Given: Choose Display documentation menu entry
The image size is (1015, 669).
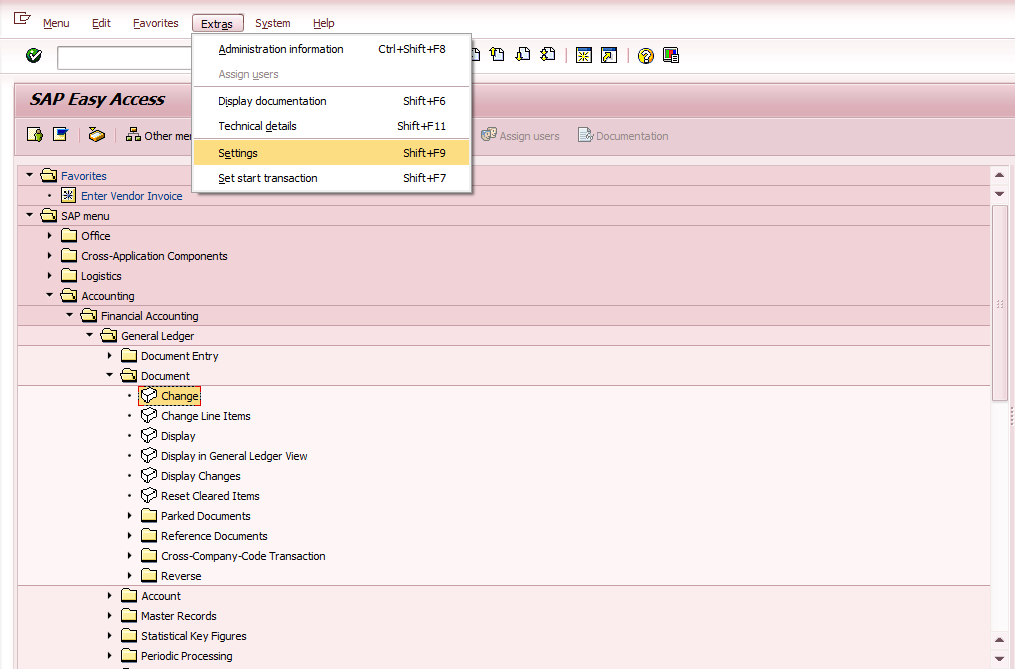Looking at the screenshot, I should click(331, 101).
